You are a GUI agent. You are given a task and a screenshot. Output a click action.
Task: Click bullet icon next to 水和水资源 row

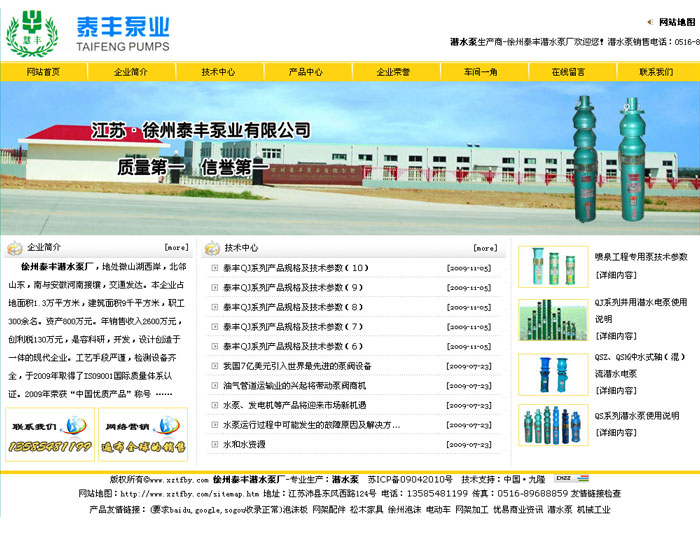tap(215, 445)
